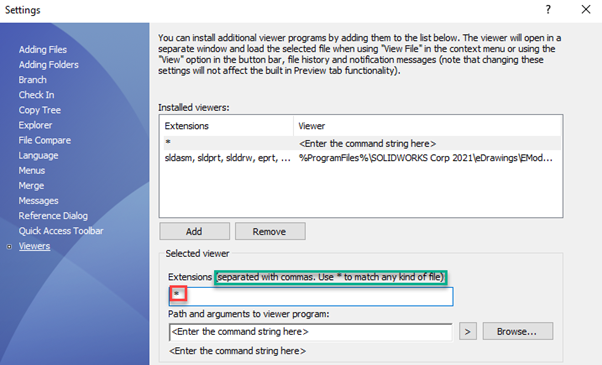Open the Menus settings page
The image size is (602, 365).
tap(32, 170)
